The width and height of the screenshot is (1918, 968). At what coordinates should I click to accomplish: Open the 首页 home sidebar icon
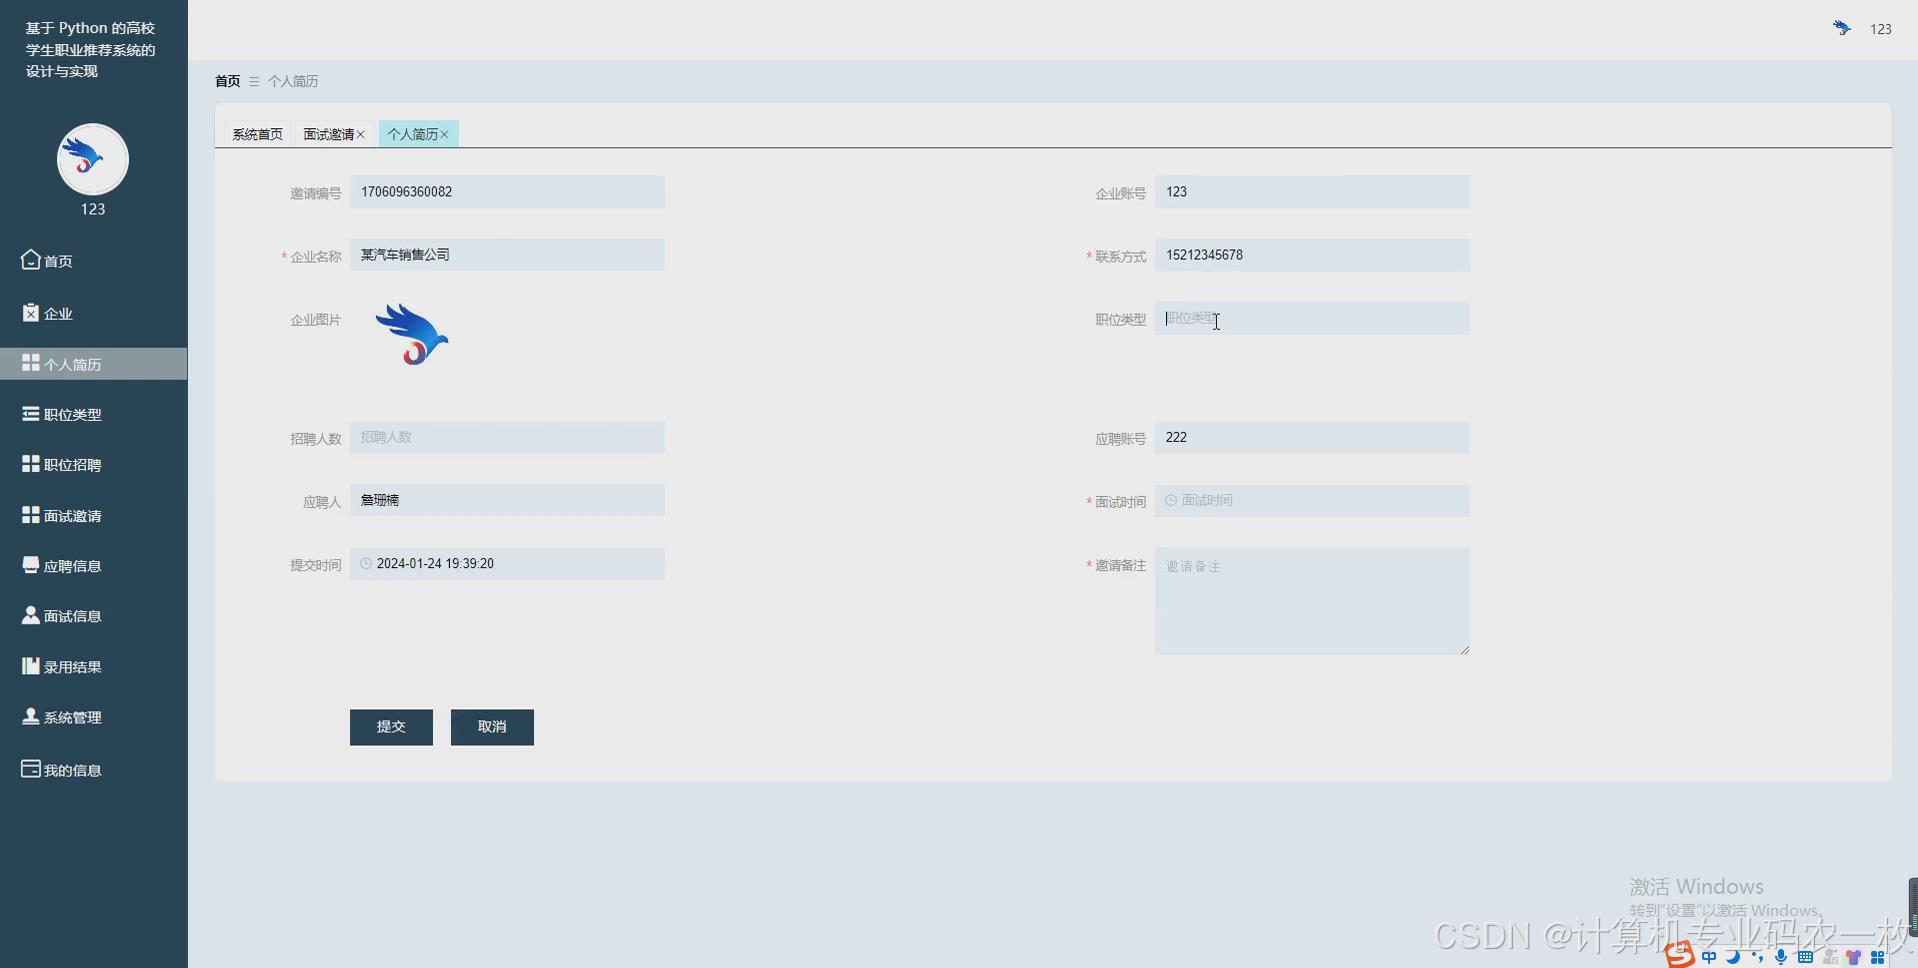[x=30, y=260]
